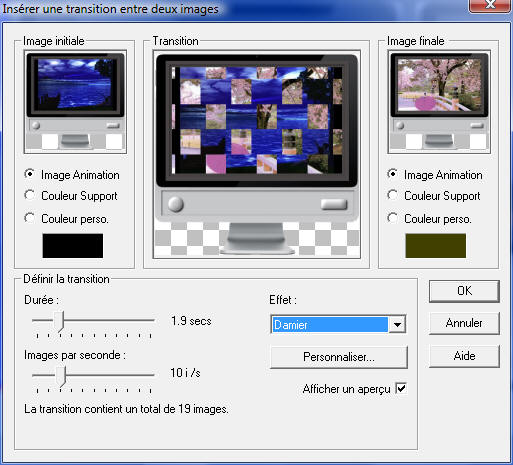Open the Aide help button
The image size is (513, 465).
[464, 356]
